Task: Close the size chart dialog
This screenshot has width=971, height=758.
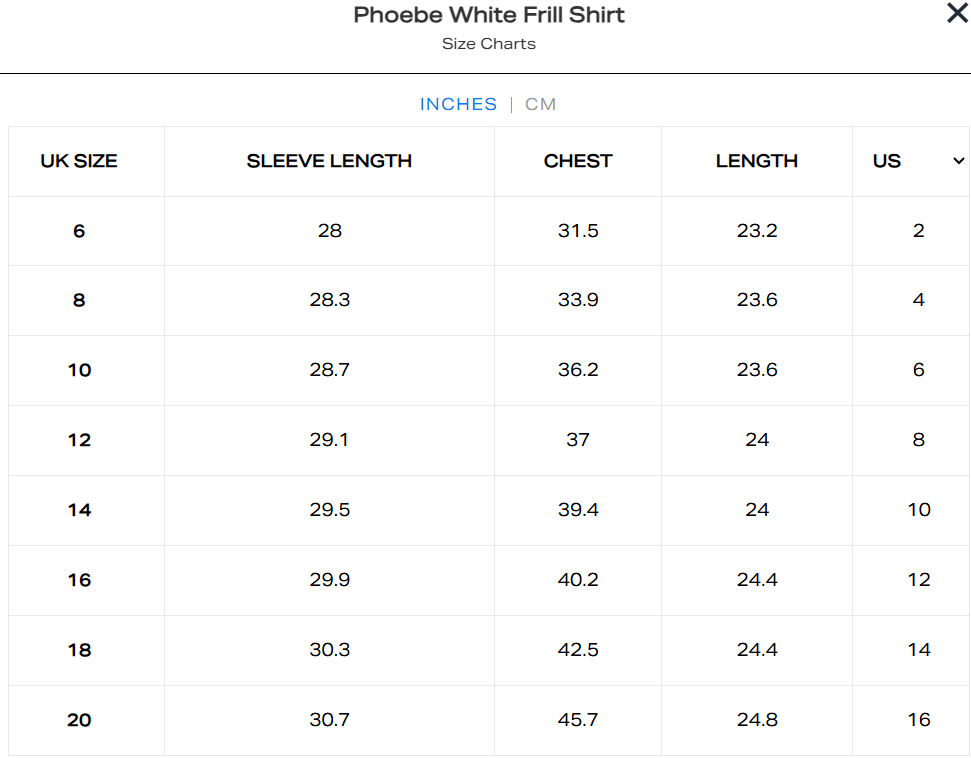Action: pos(957,14)
